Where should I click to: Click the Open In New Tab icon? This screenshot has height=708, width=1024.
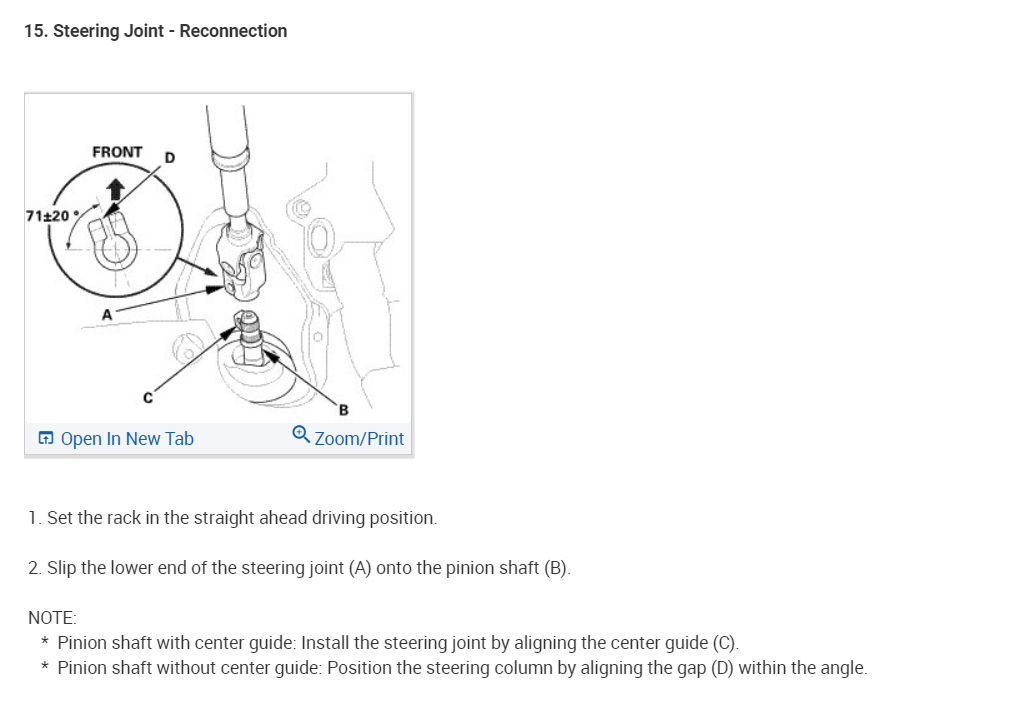coord(46,438)
